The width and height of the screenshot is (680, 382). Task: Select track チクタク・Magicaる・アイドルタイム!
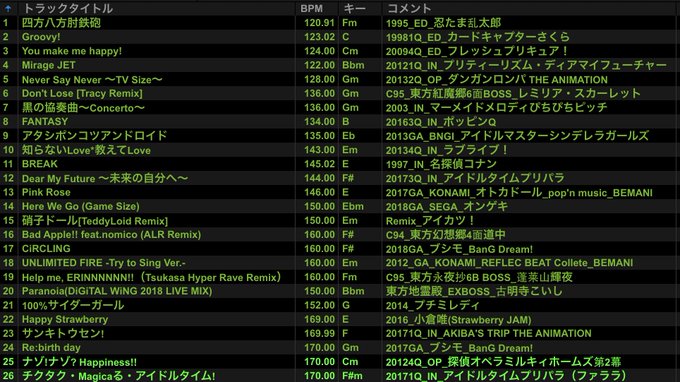point(118,375)
